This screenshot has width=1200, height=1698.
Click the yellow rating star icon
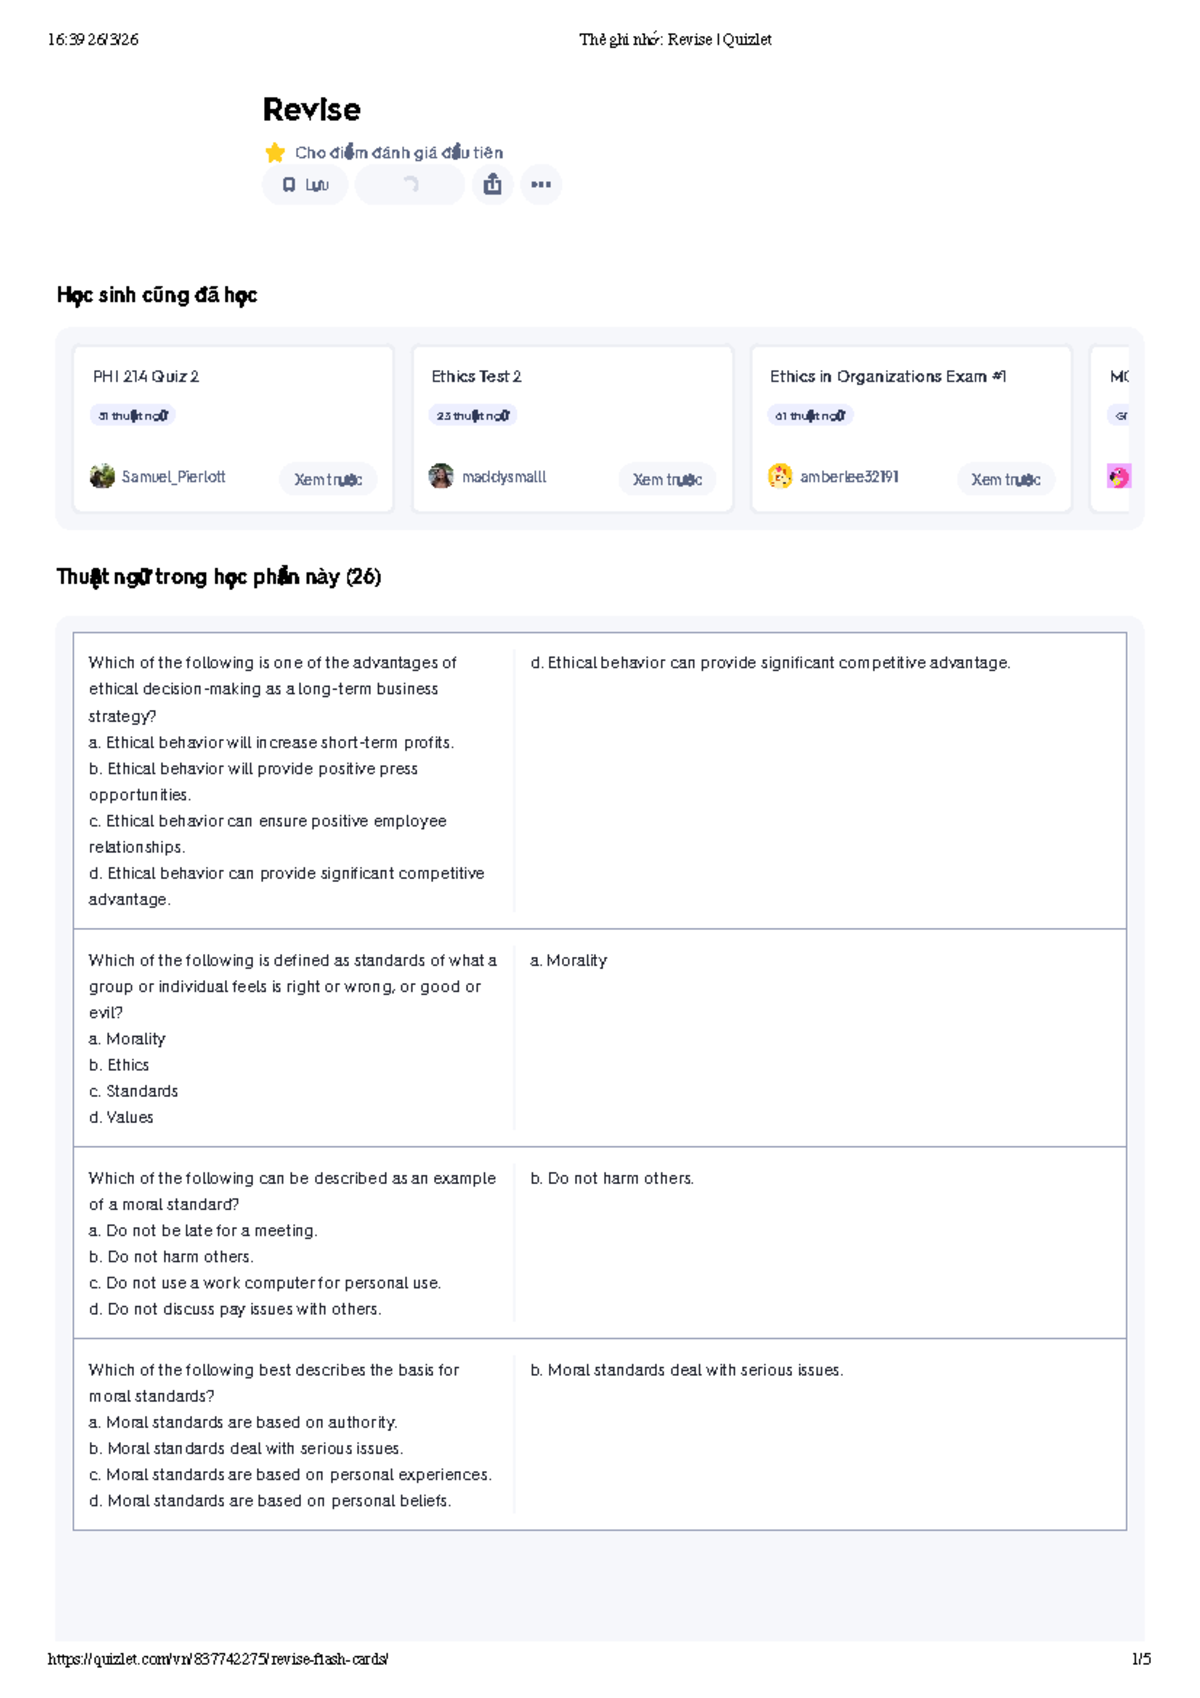tap(275, 153)
